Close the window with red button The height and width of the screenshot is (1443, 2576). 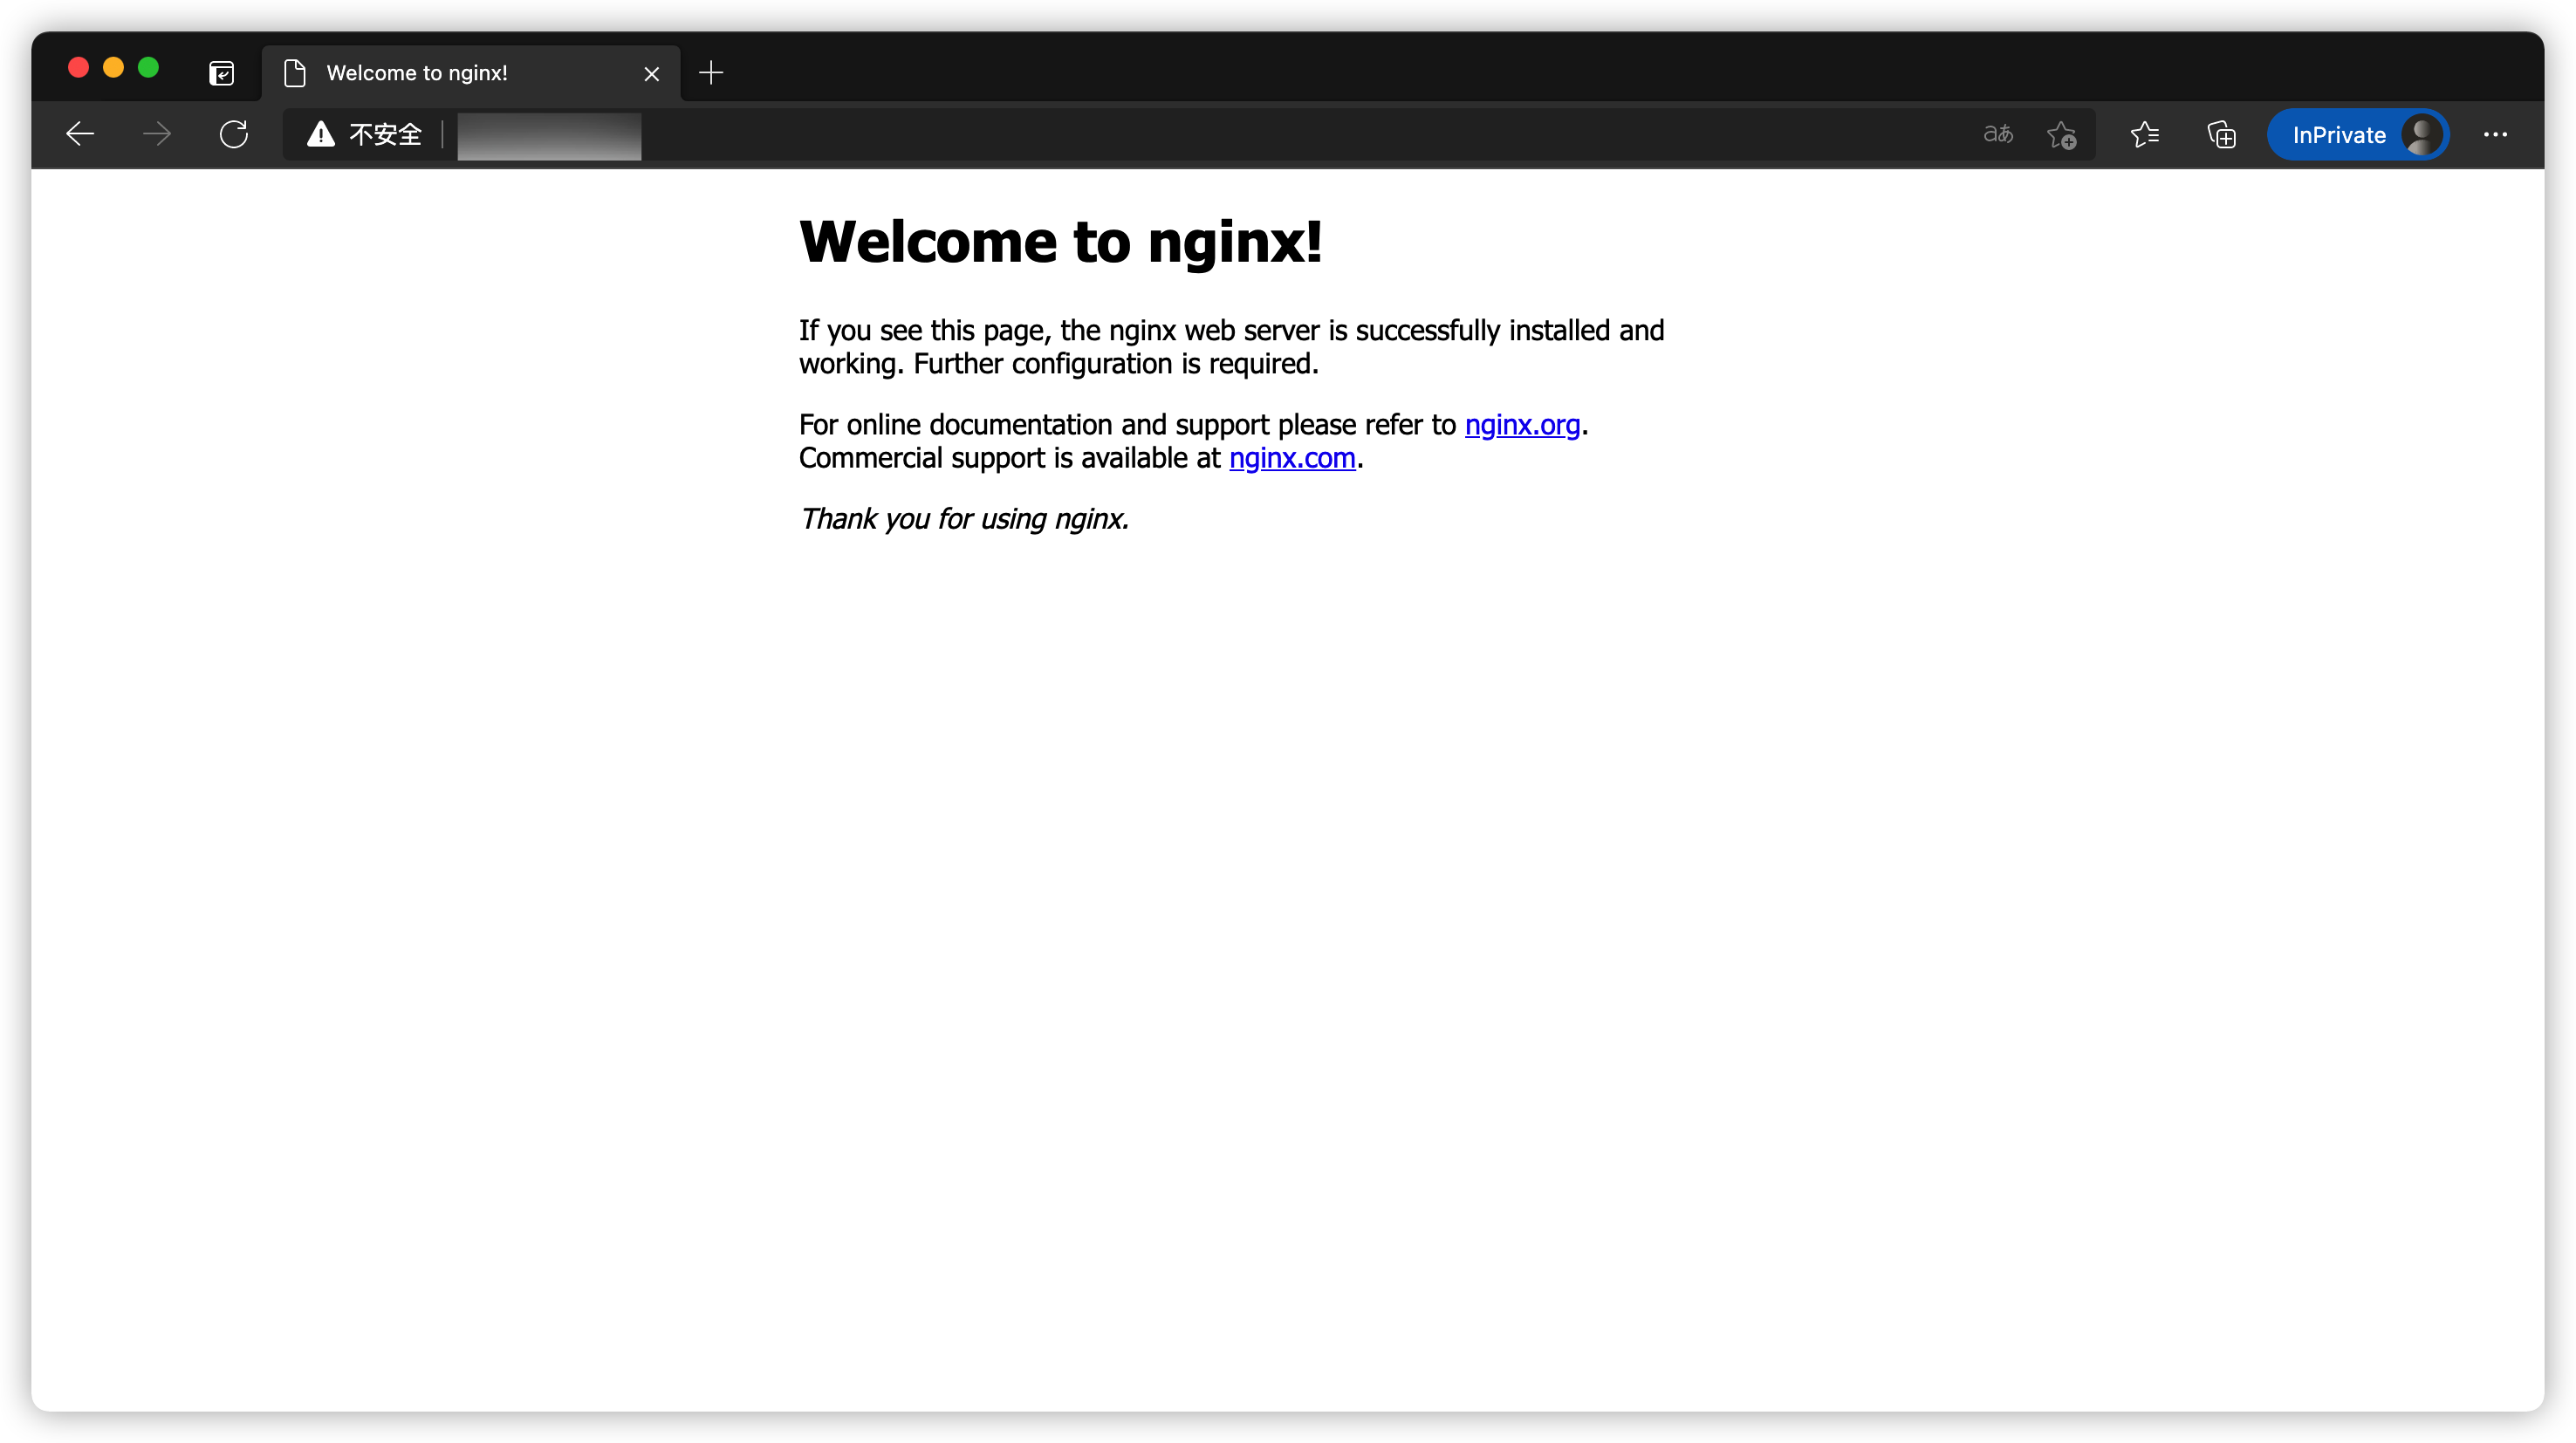pyautogui.click(x=78, y=67)
